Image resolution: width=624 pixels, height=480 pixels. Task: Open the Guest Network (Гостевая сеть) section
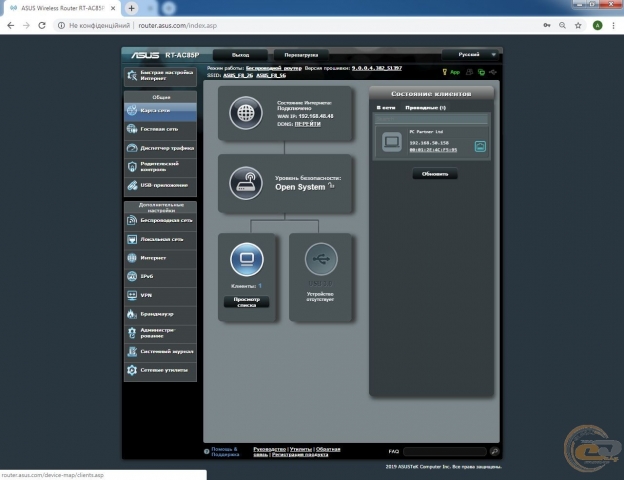[x=160, y=129]
